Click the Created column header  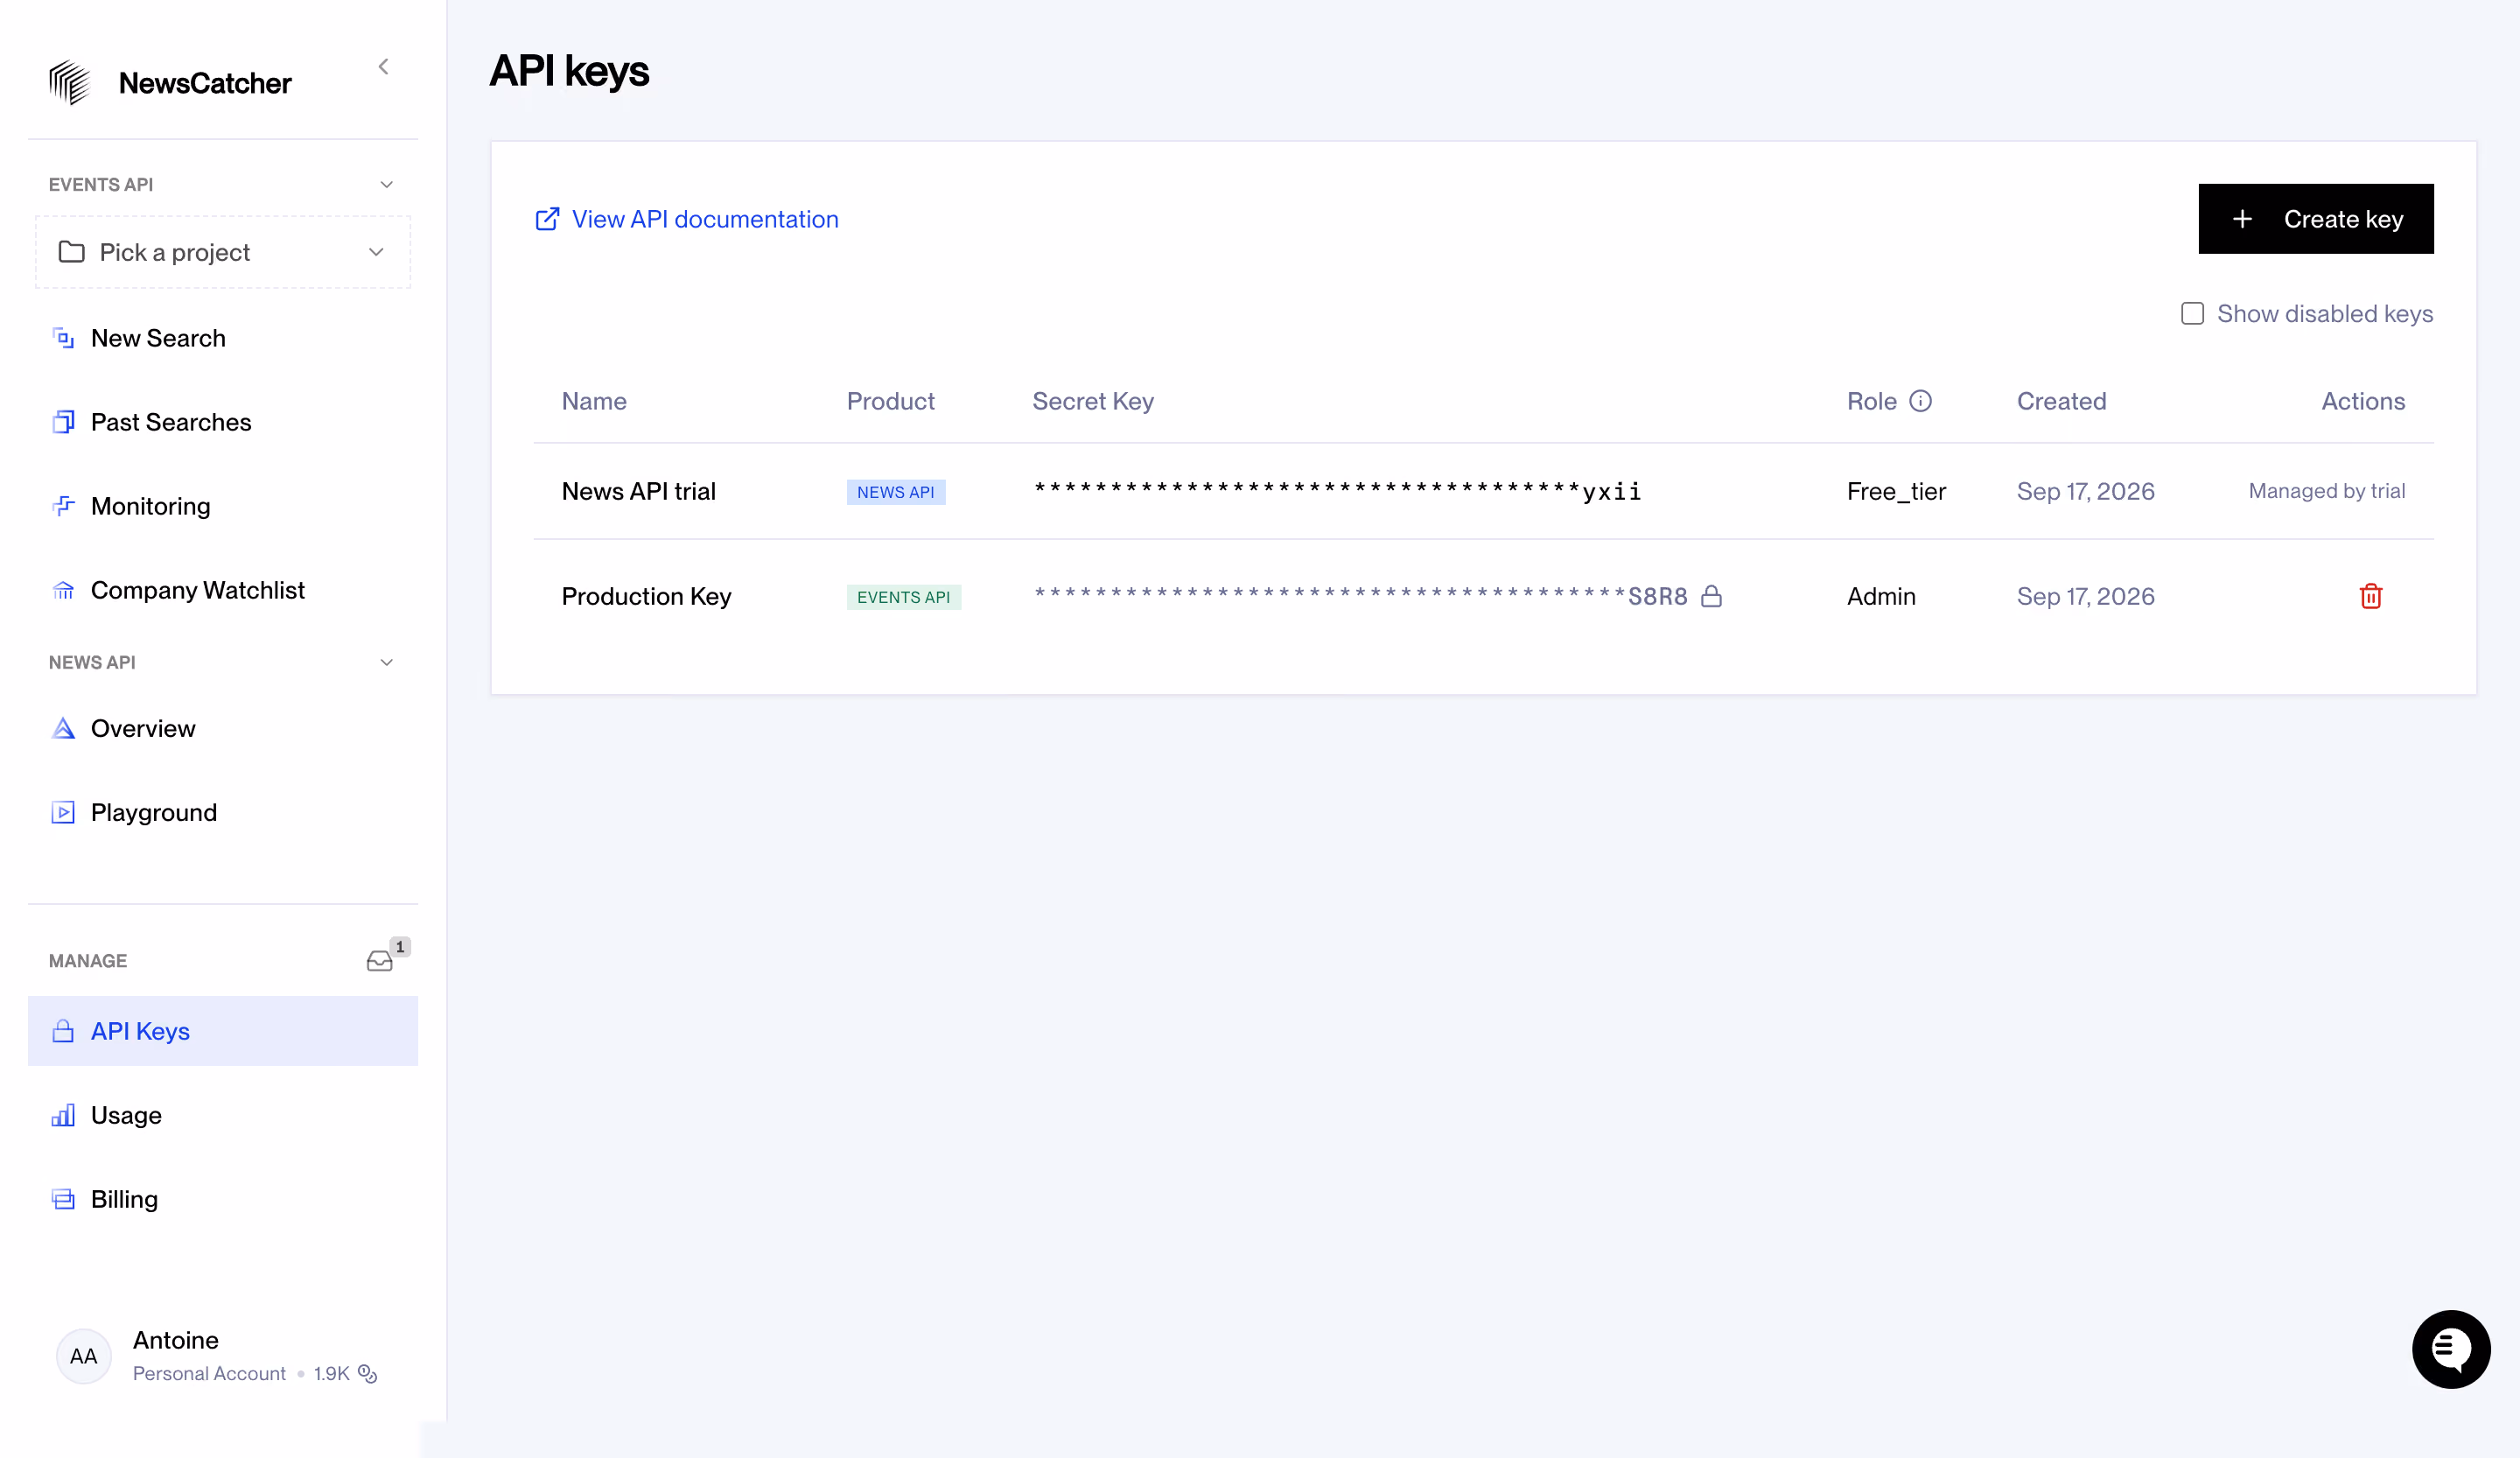pos(2061,401)
